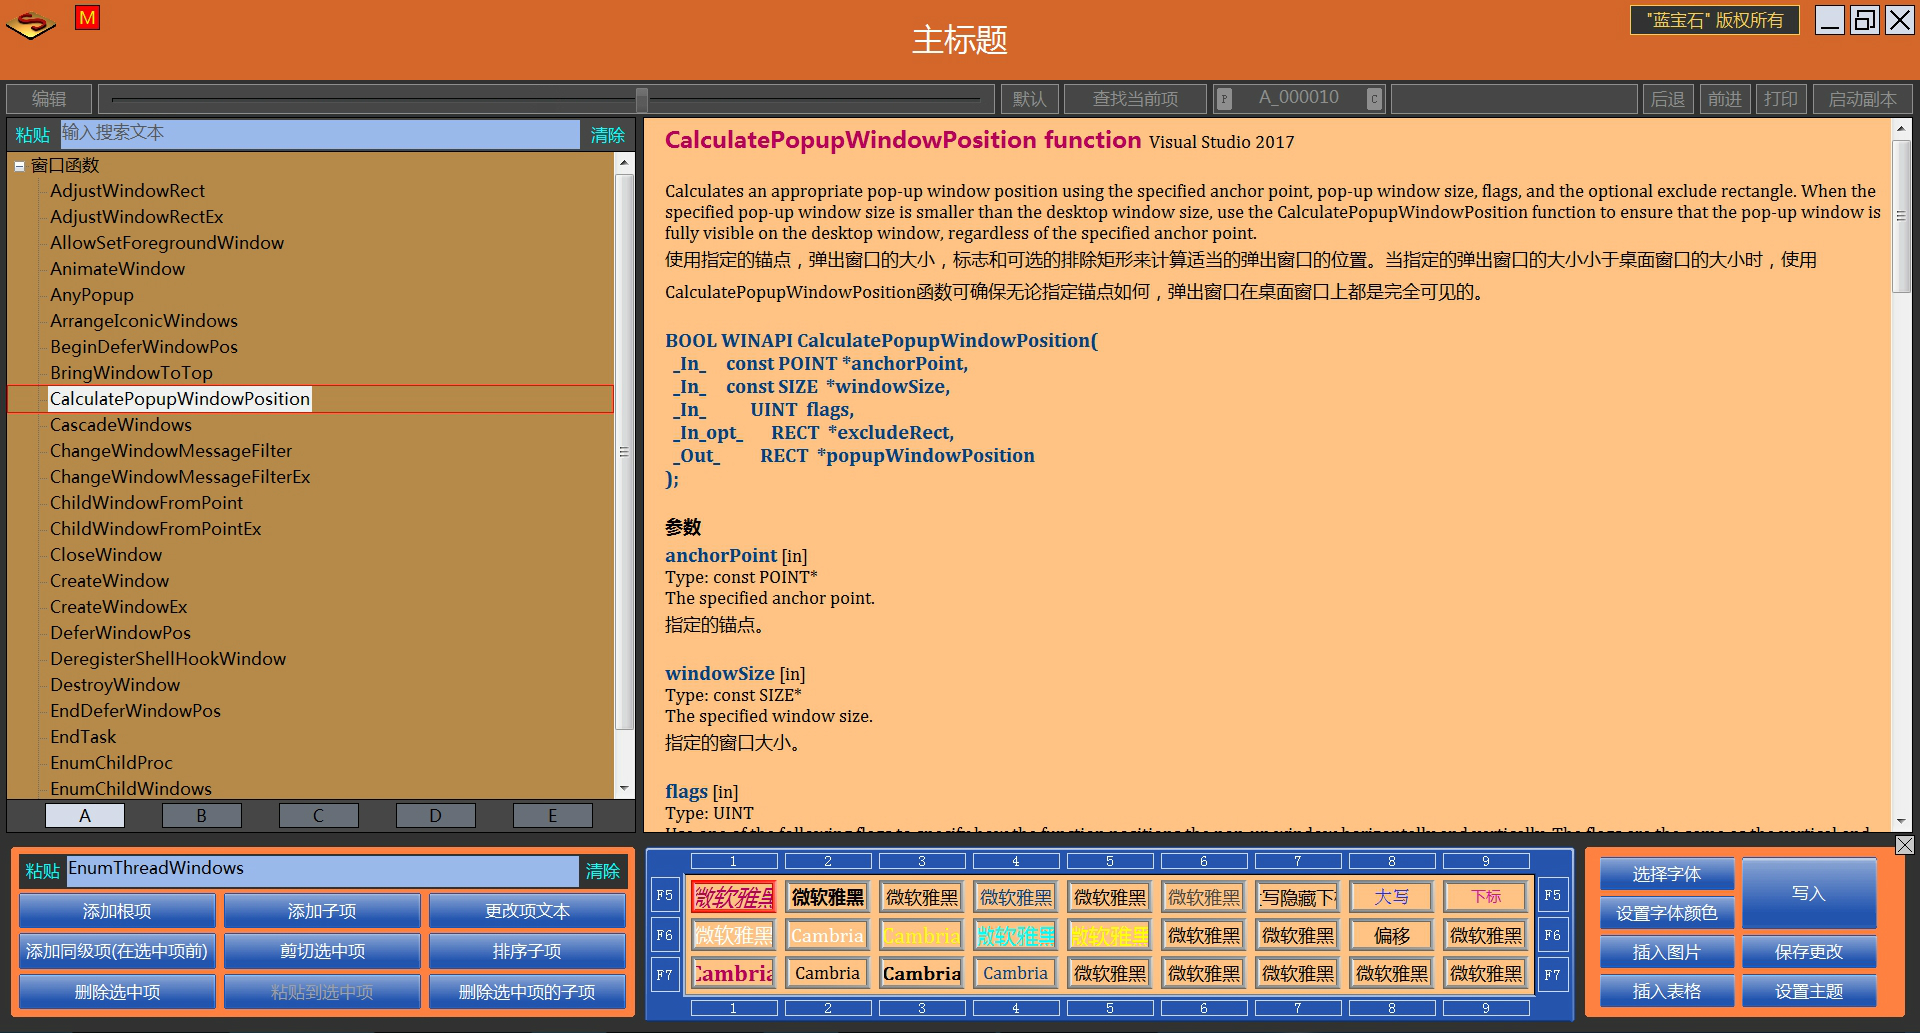Click 清除 beside EnumThreadWindows field

pyautogui.click(x=603, y=871)
